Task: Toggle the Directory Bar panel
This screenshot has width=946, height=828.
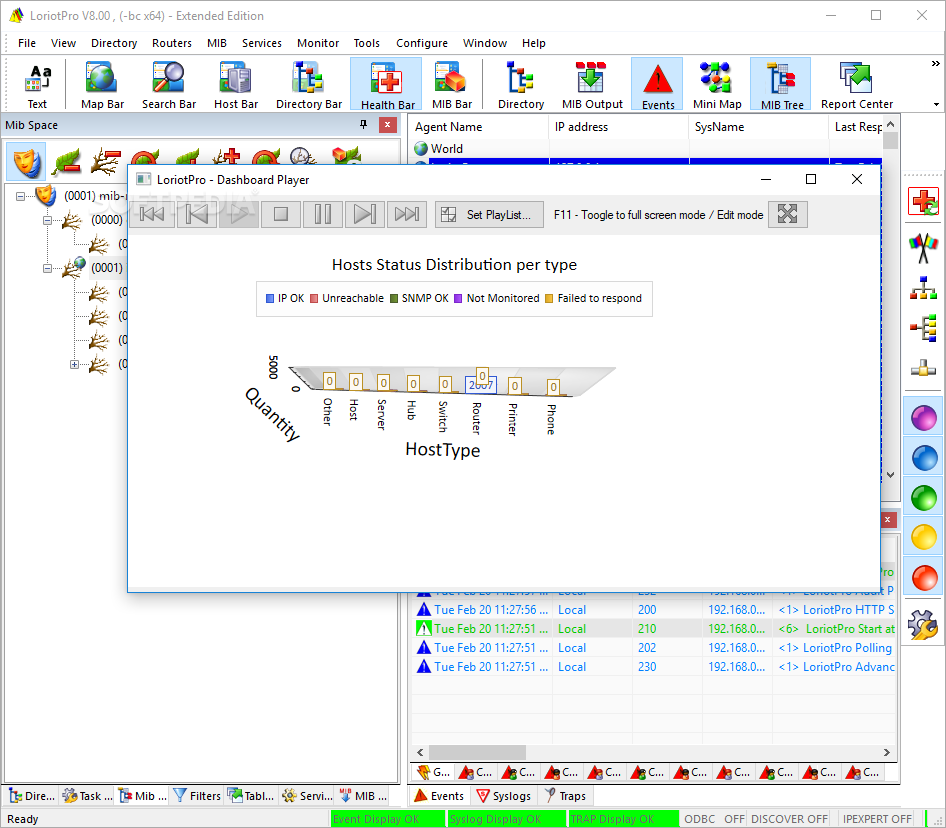Action: point(308,85)
